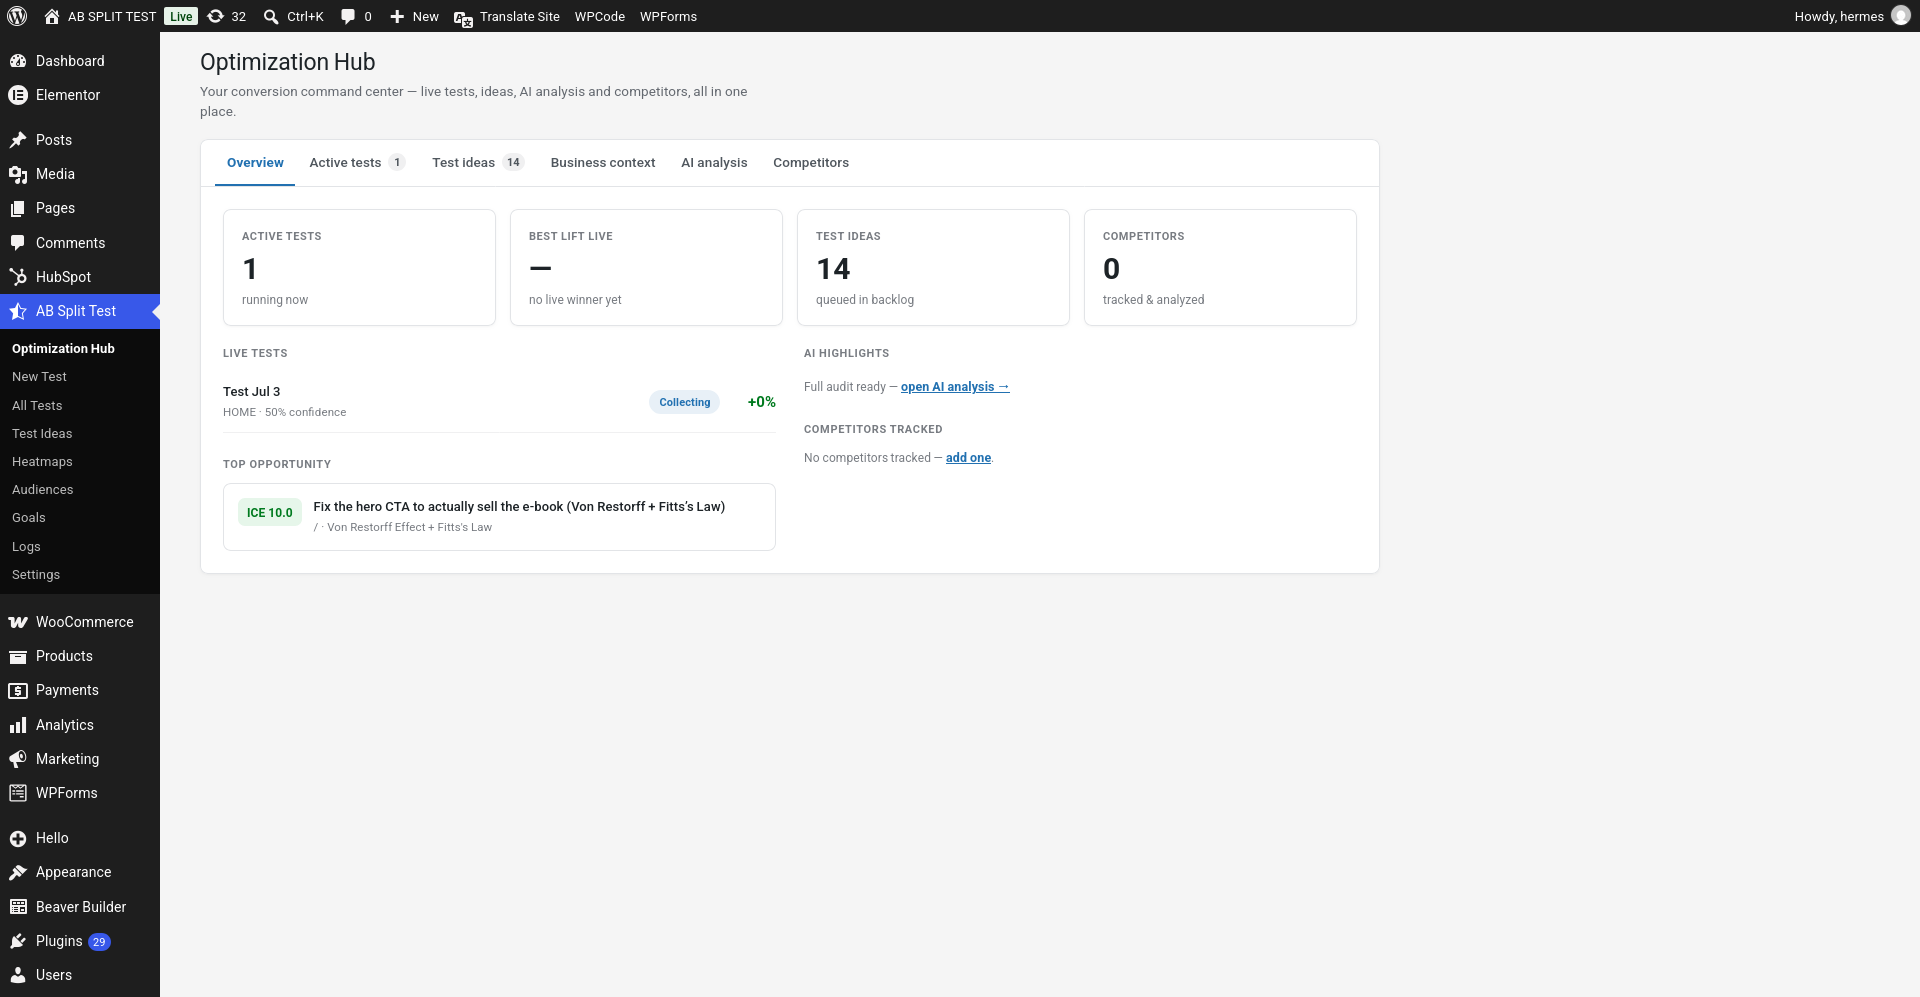Click the Plugins 29 update count badge

(x=99, y=942)
